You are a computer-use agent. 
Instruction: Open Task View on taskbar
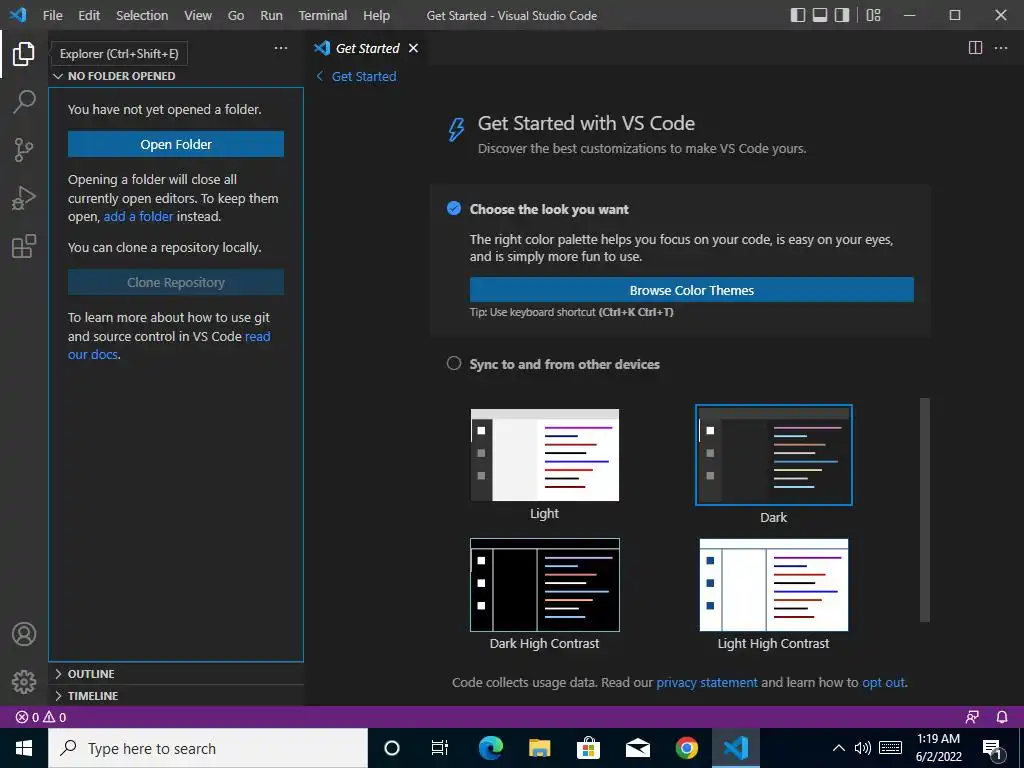[x=440, y=748]
